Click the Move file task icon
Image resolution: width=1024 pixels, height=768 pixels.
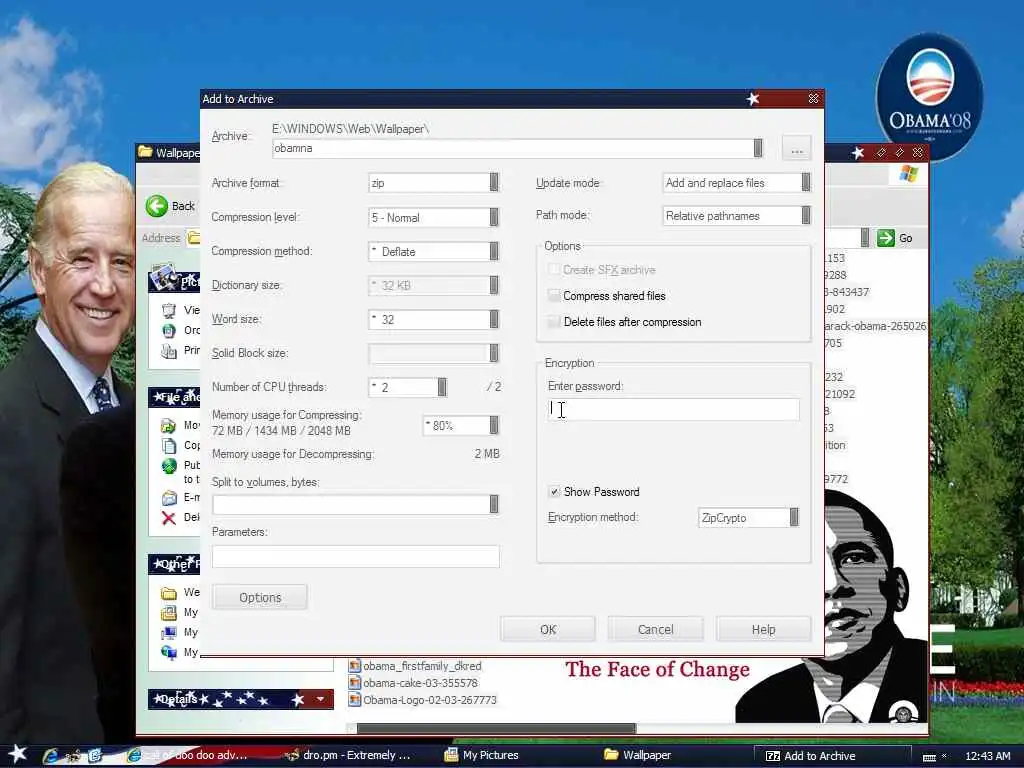[x=168, y=426]
